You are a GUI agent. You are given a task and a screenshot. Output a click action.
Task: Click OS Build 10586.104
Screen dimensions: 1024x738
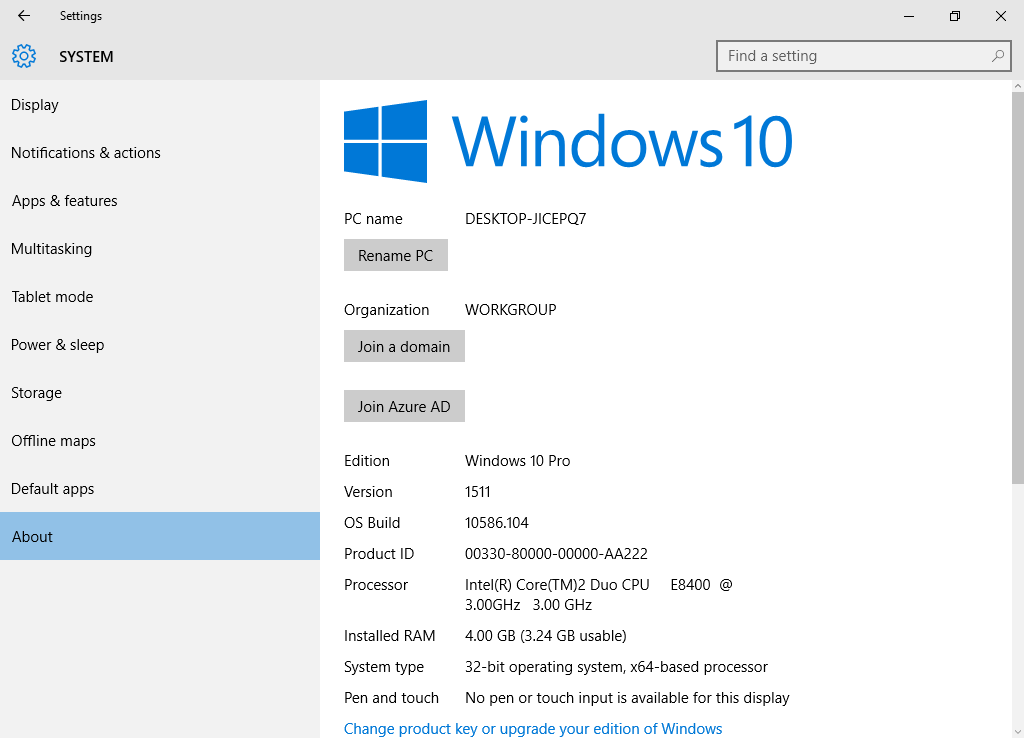(496, 522)
